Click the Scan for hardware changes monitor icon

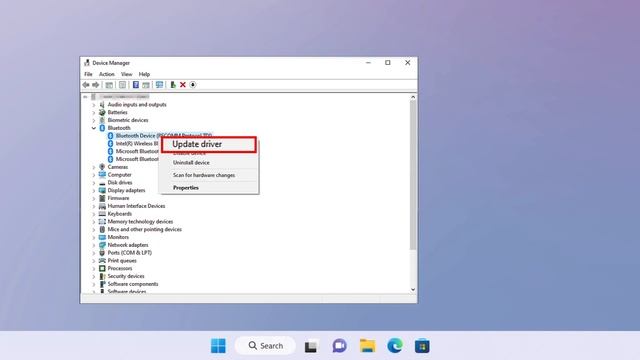click(x=160, y=84)
